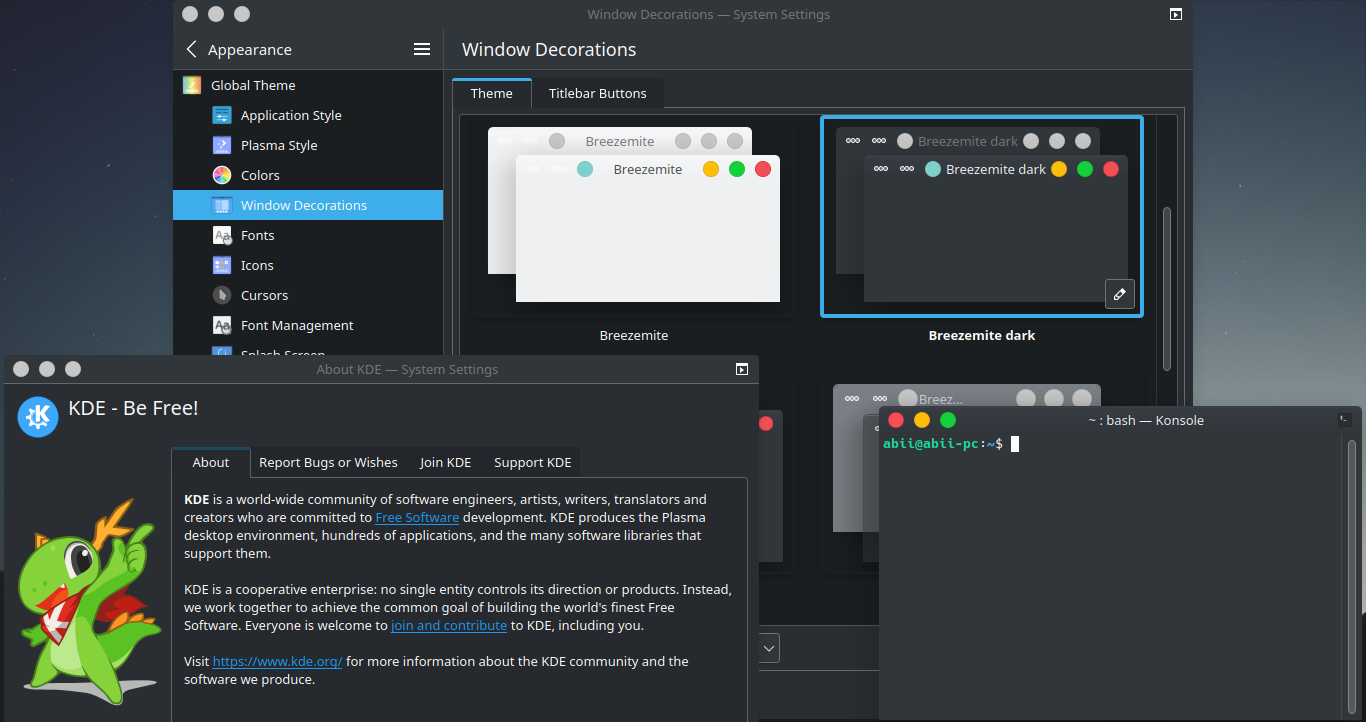
Task: Select the Breezemite light theme thumbnail
Action: (x=634, y=215)
